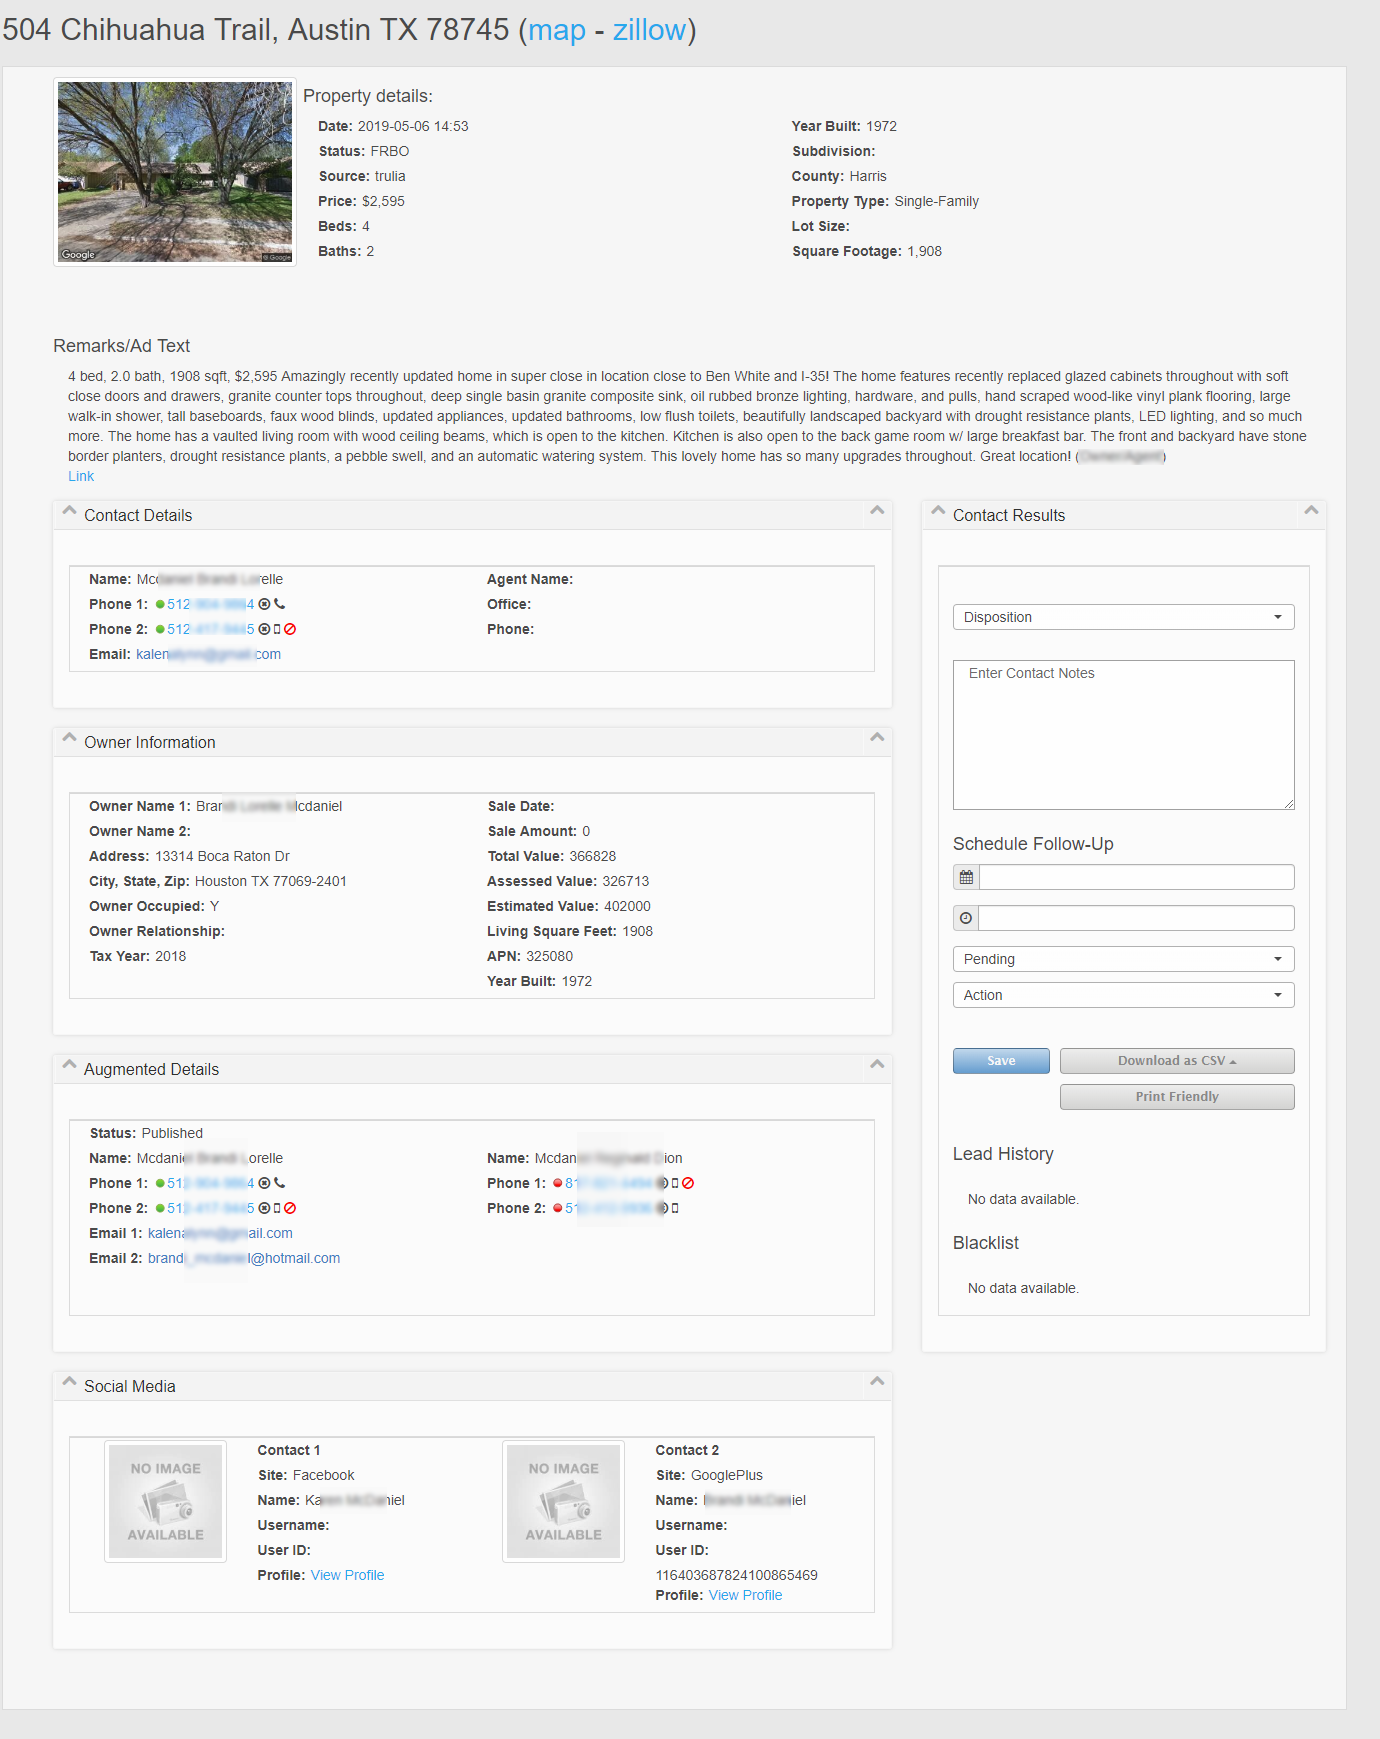1380x1739 pixels.
Task: Click the landline phone icon beside Contact Details Phone 1
Action: tap(280, 604)
